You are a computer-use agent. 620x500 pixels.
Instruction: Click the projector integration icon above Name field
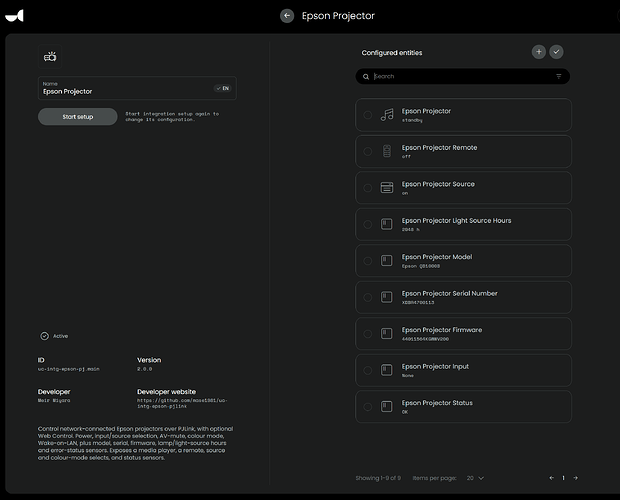pos(50,57)
